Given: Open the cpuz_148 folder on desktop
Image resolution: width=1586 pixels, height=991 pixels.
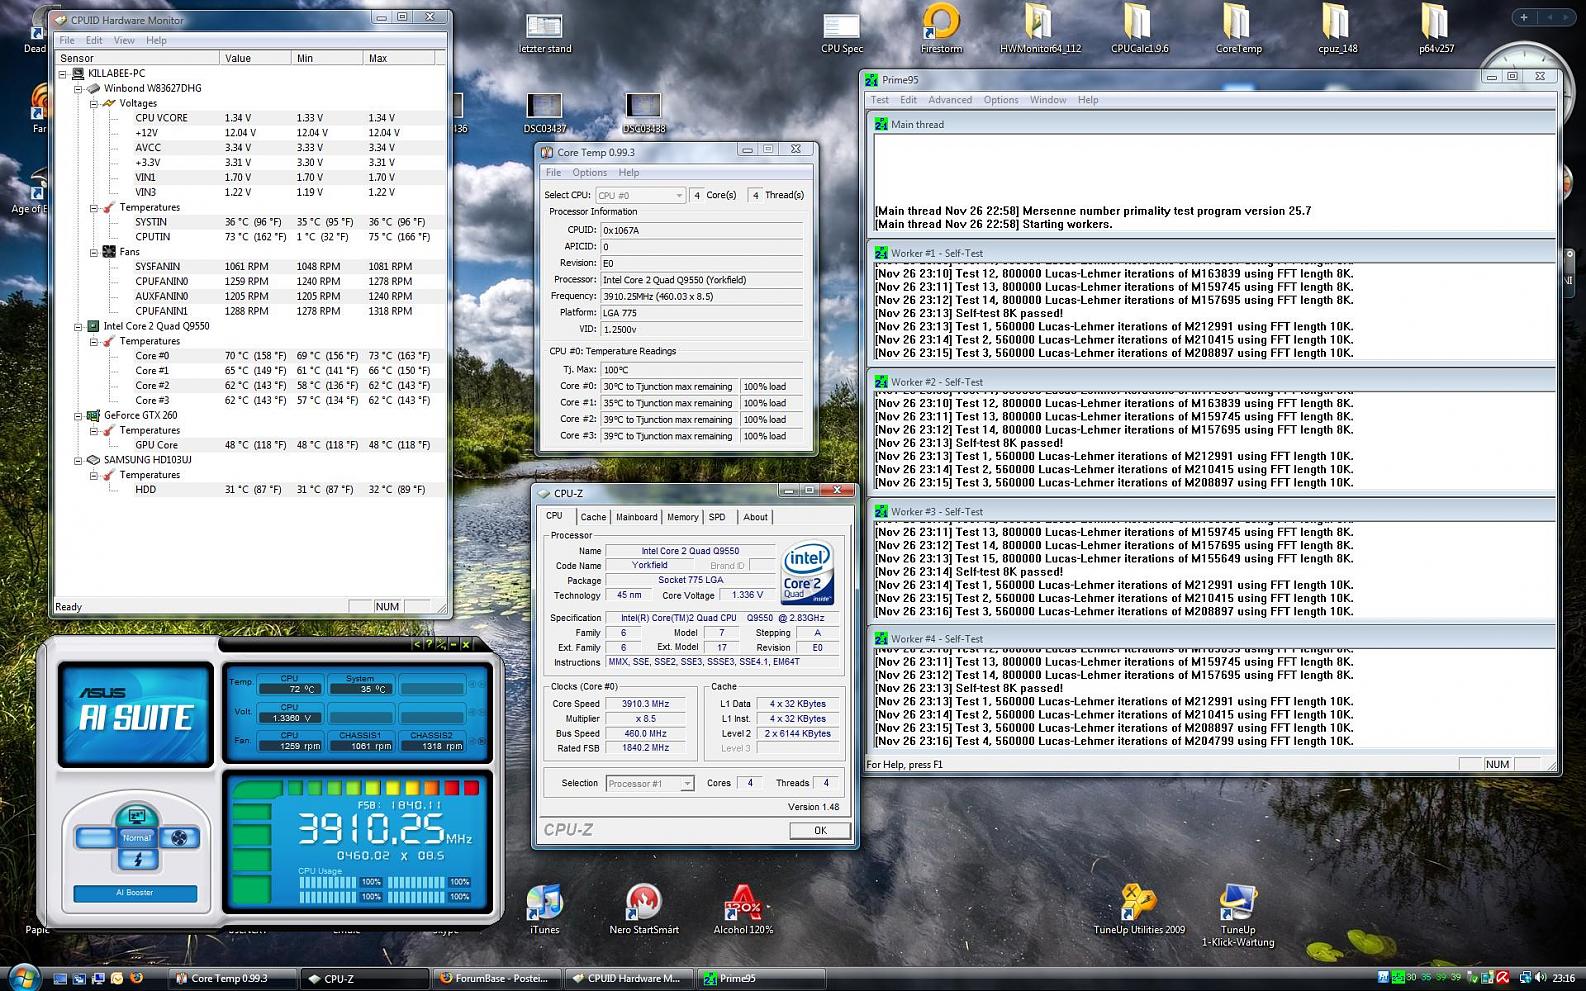Looking at the screenshot, I should coord(1337,29).
